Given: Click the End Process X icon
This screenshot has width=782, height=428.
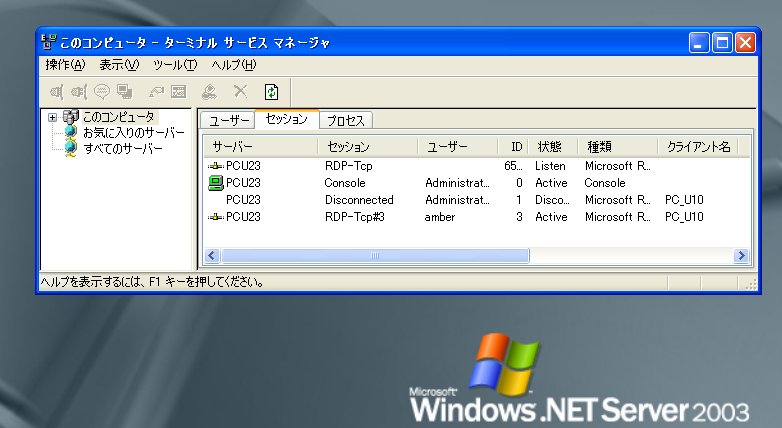Looking at the screenshot, I should [240, 91].
